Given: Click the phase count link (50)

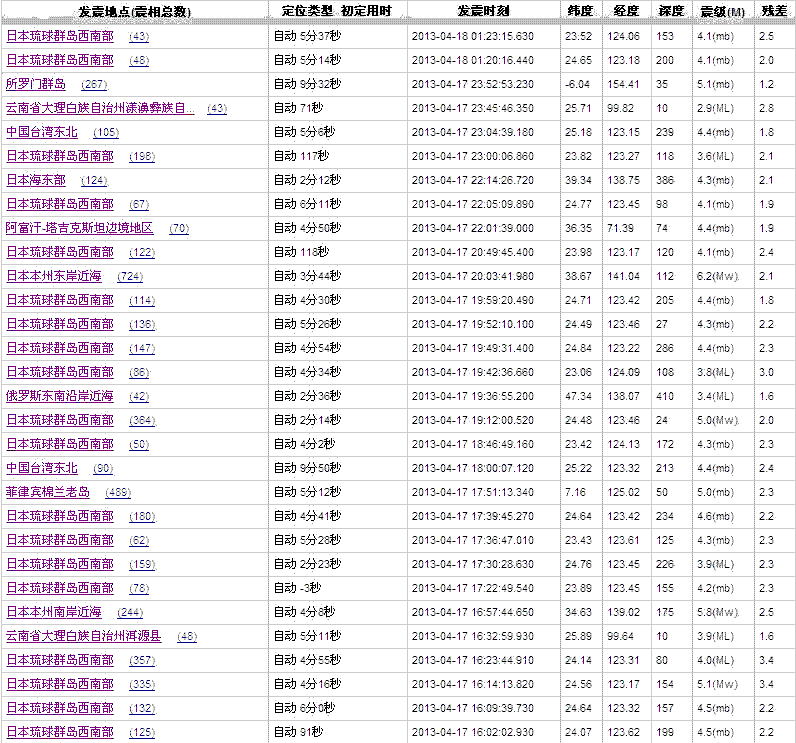Looking at the screenshot, I should click(139, 445).
